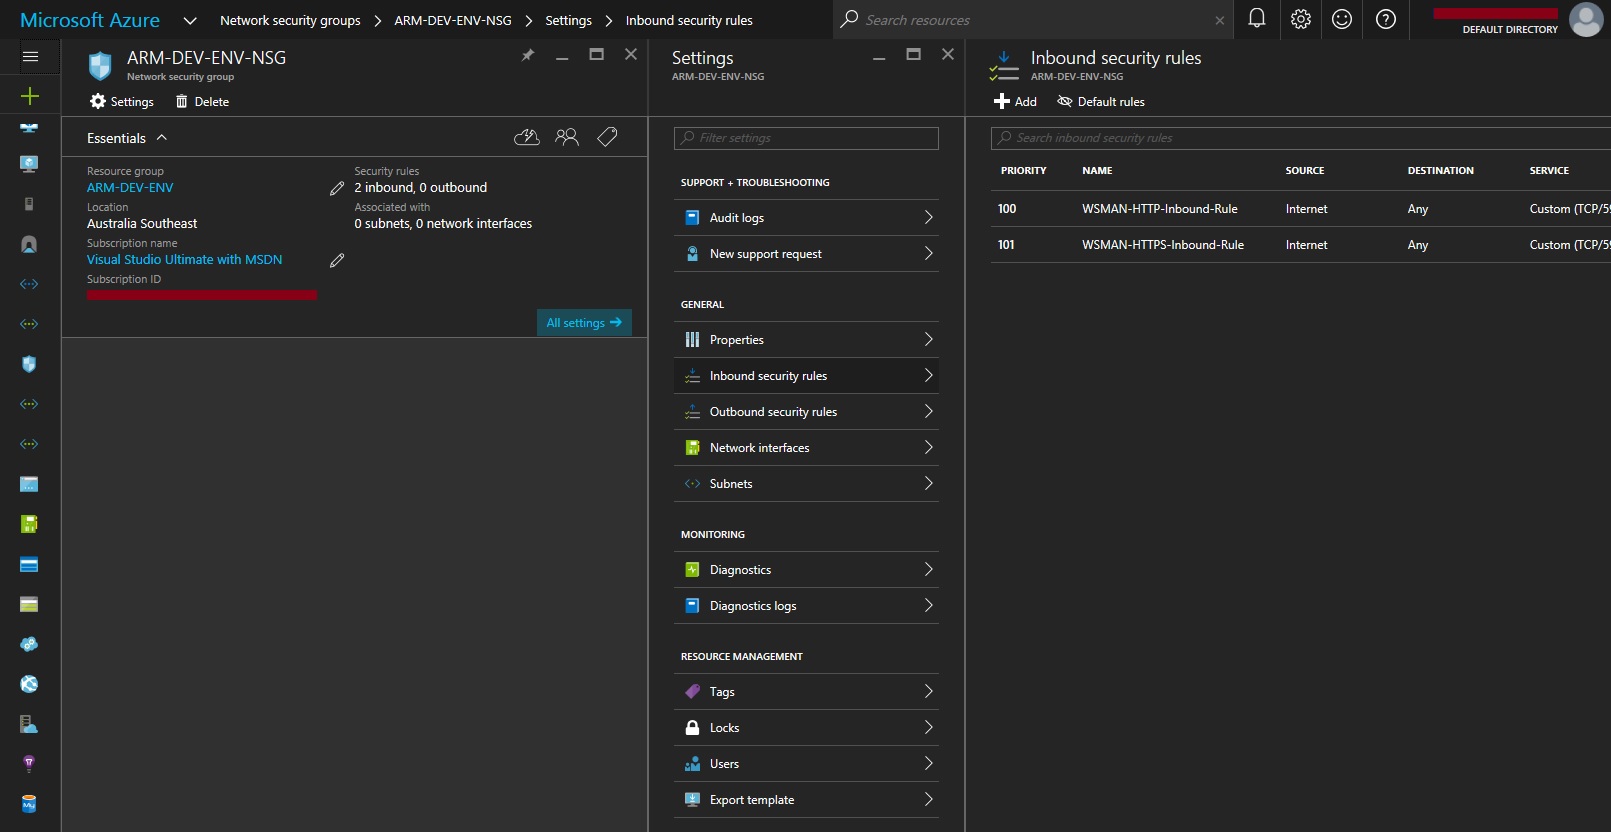Image resolution: width=1611 pixels, height=832 pixels.
Task: Open the Tags icon in Essentials bar
Action: [x=607, y=137]
